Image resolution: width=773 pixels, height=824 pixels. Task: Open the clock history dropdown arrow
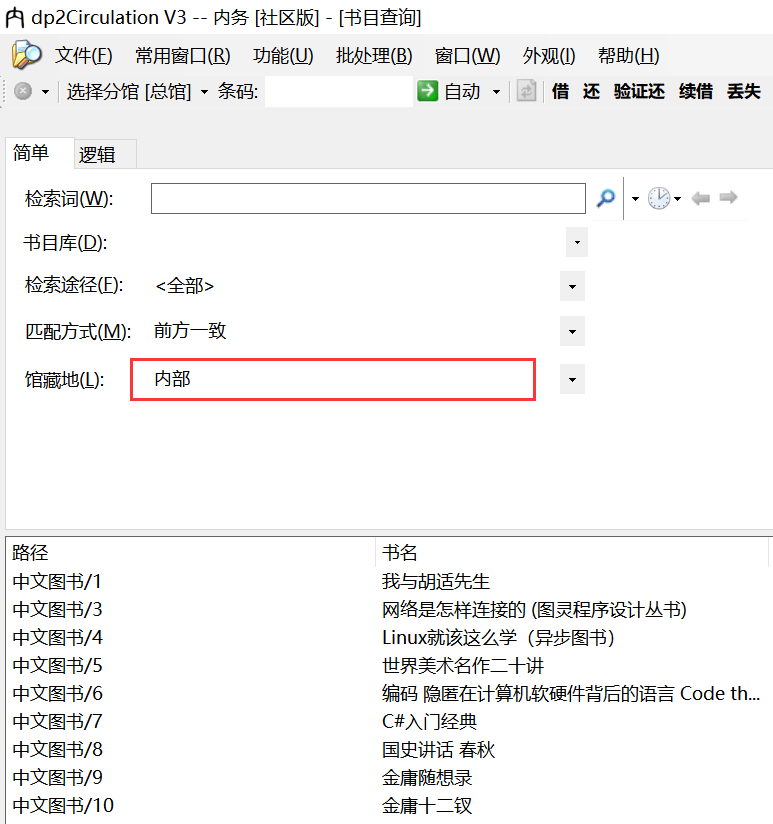pos(677,199)
